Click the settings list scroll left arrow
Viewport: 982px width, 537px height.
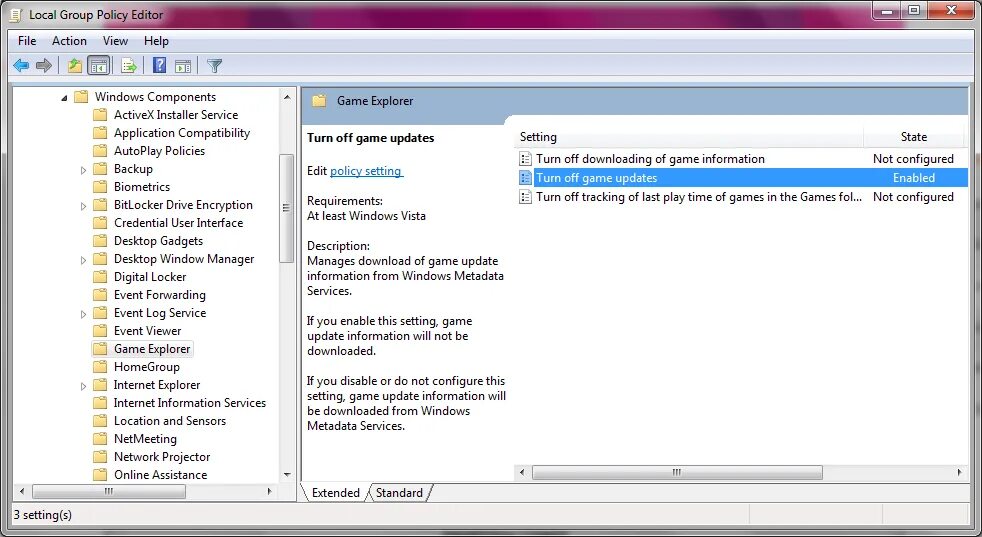522,473
